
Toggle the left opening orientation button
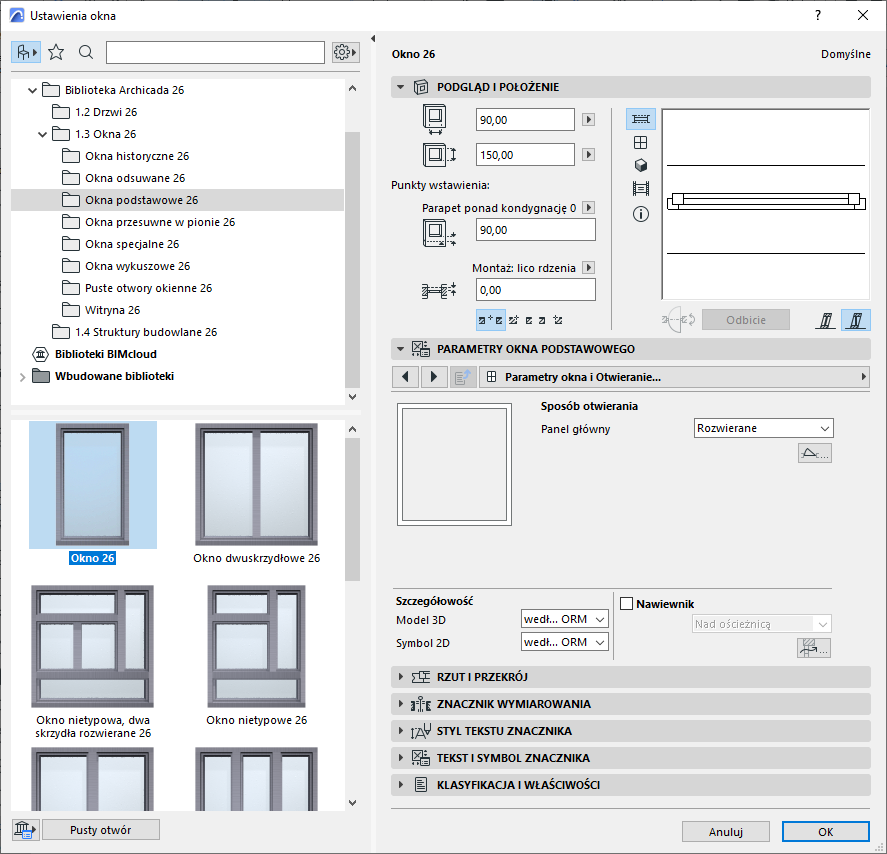pos(826,320)
